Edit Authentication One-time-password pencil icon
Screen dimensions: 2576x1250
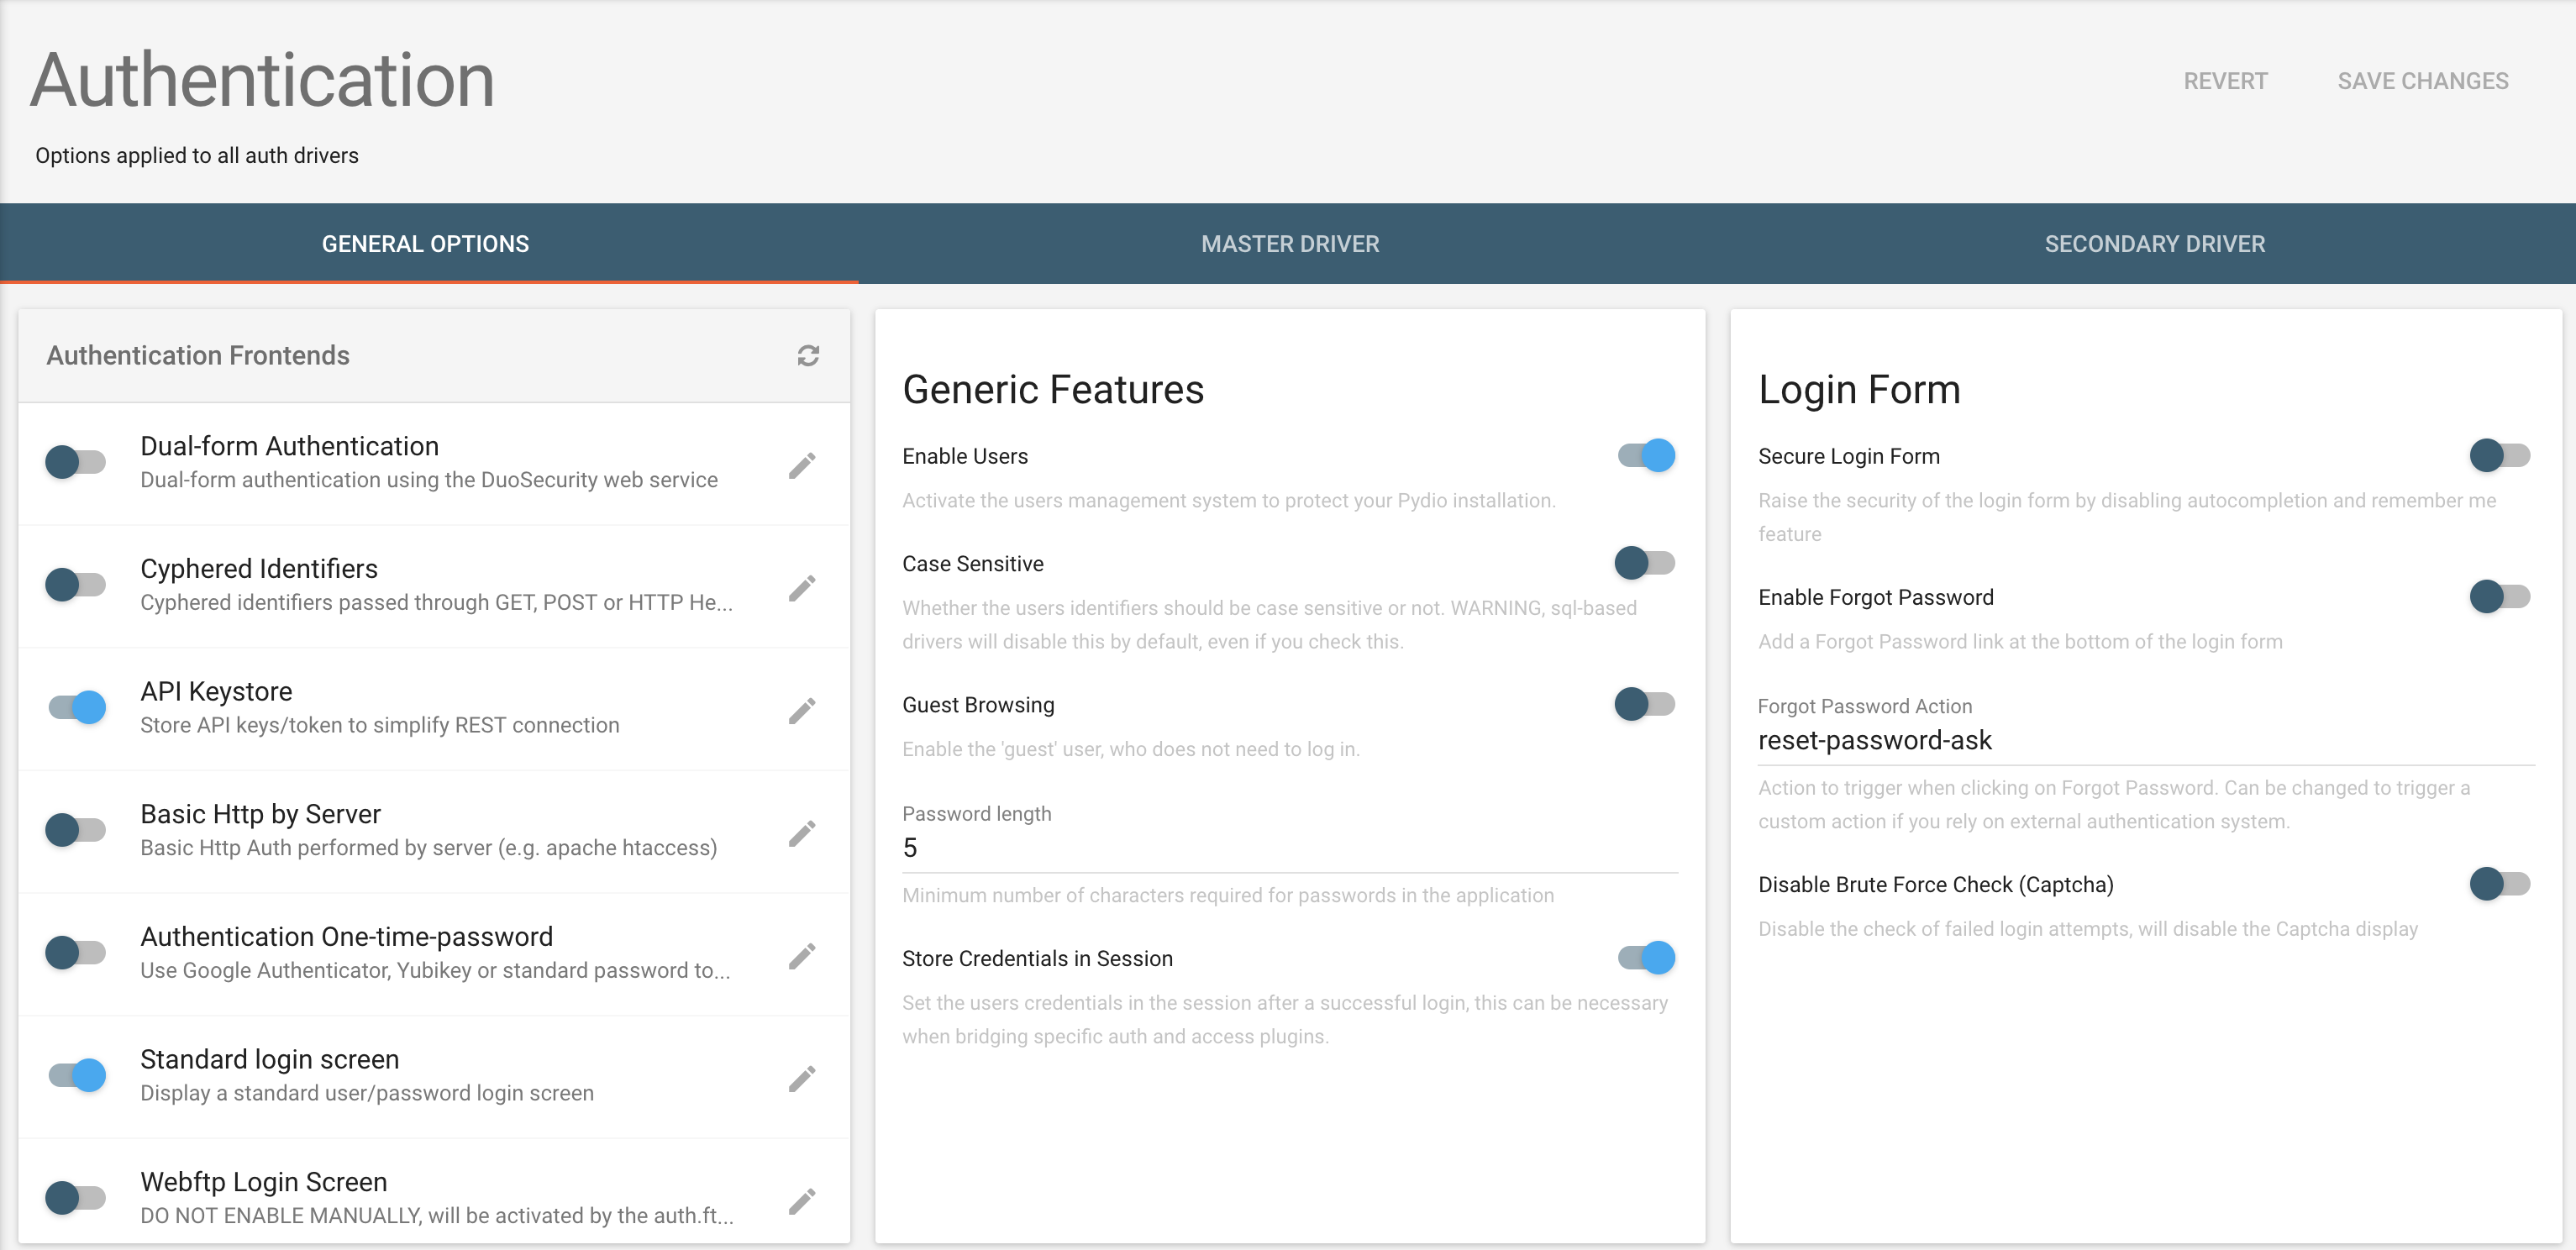[x=802, y=956]
